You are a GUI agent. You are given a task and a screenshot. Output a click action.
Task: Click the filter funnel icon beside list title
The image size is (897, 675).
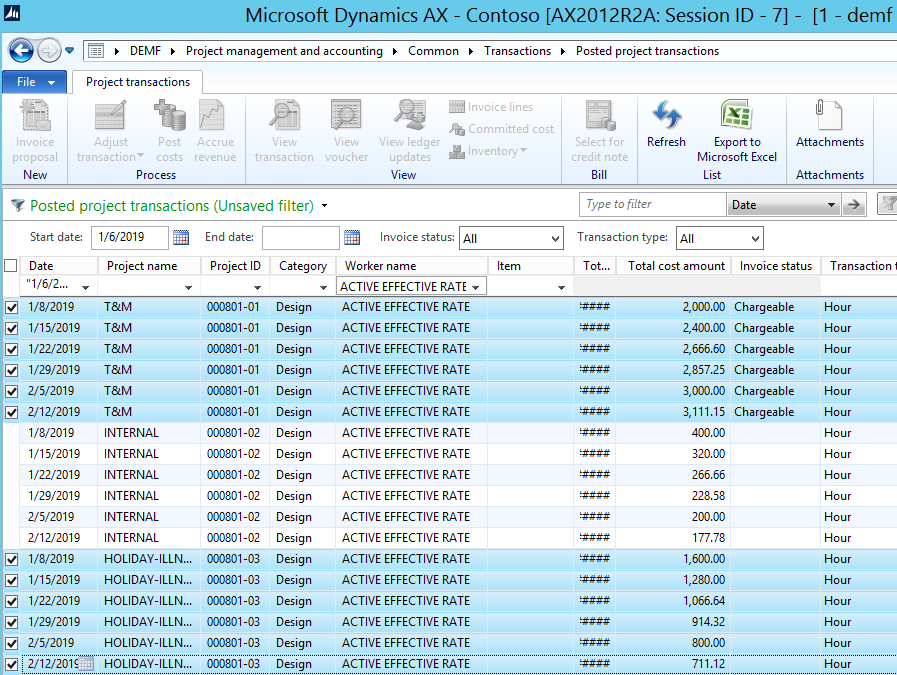point(17,206)
